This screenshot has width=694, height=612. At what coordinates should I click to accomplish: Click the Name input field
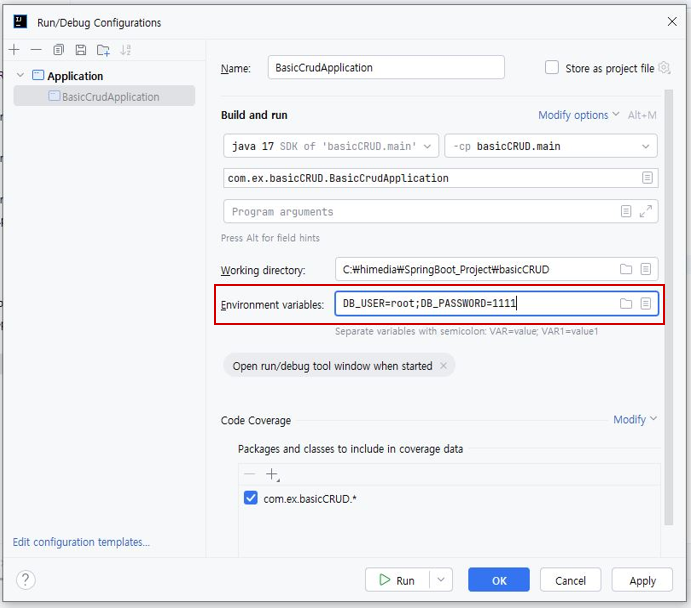coord(388,68)
